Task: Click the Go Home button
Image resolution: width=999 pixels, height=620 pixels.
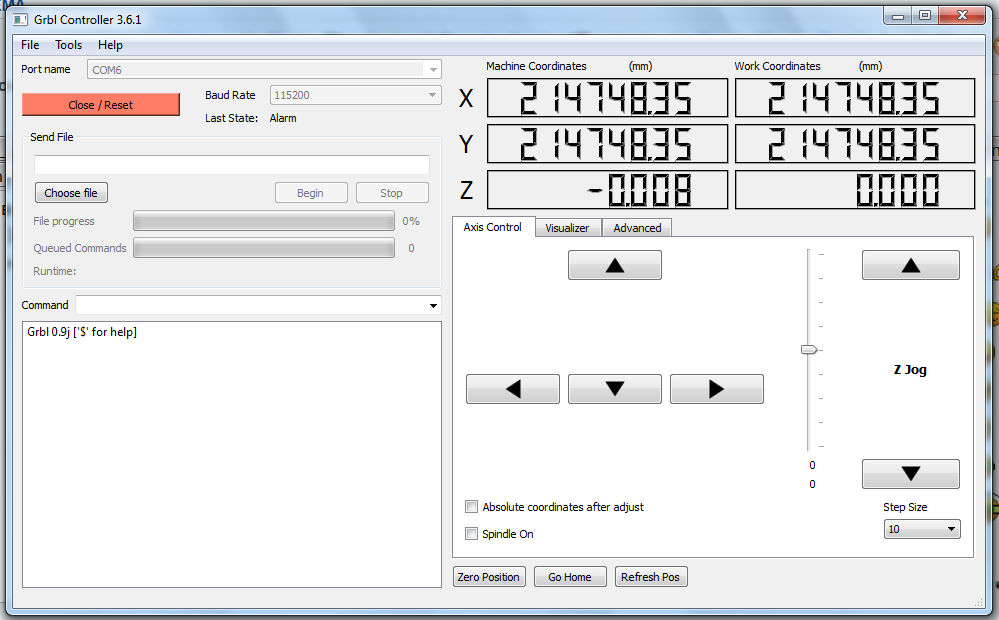Action: coord(570,577)
